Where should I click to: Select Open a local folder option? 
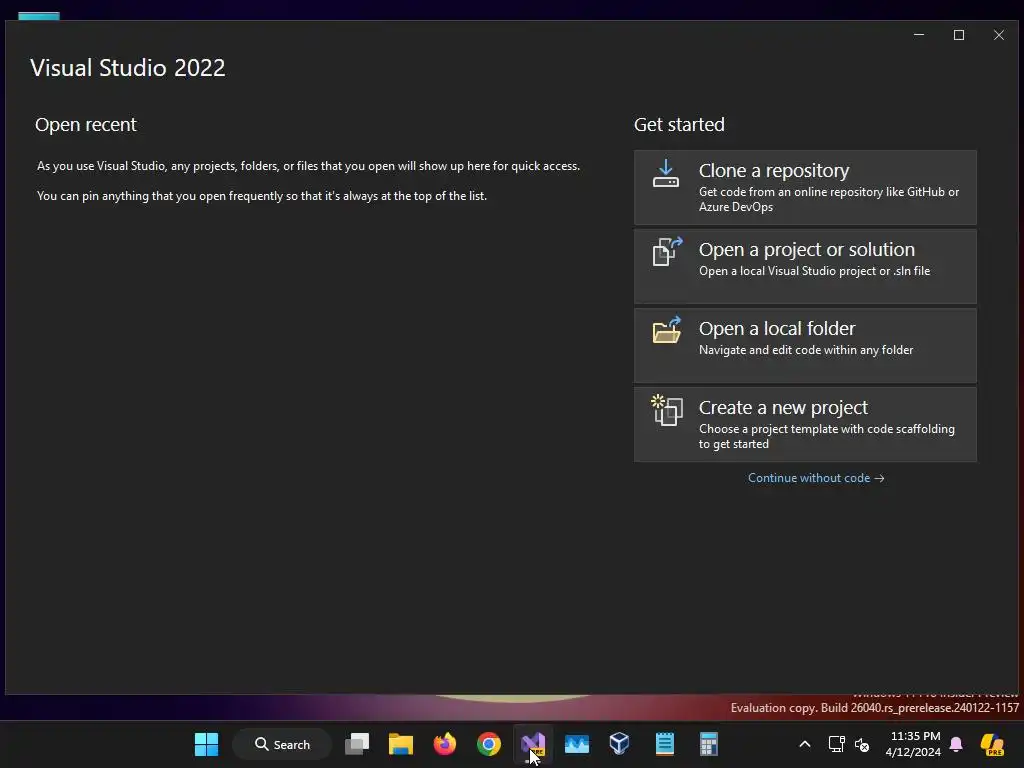coord(805,345)
